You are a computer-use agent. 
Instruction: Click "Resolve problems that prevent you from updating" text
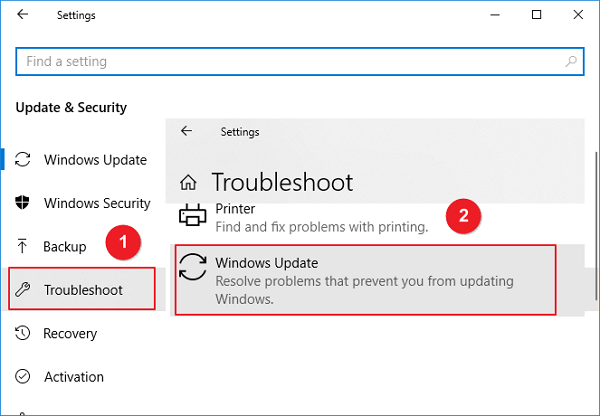point(367,281)
